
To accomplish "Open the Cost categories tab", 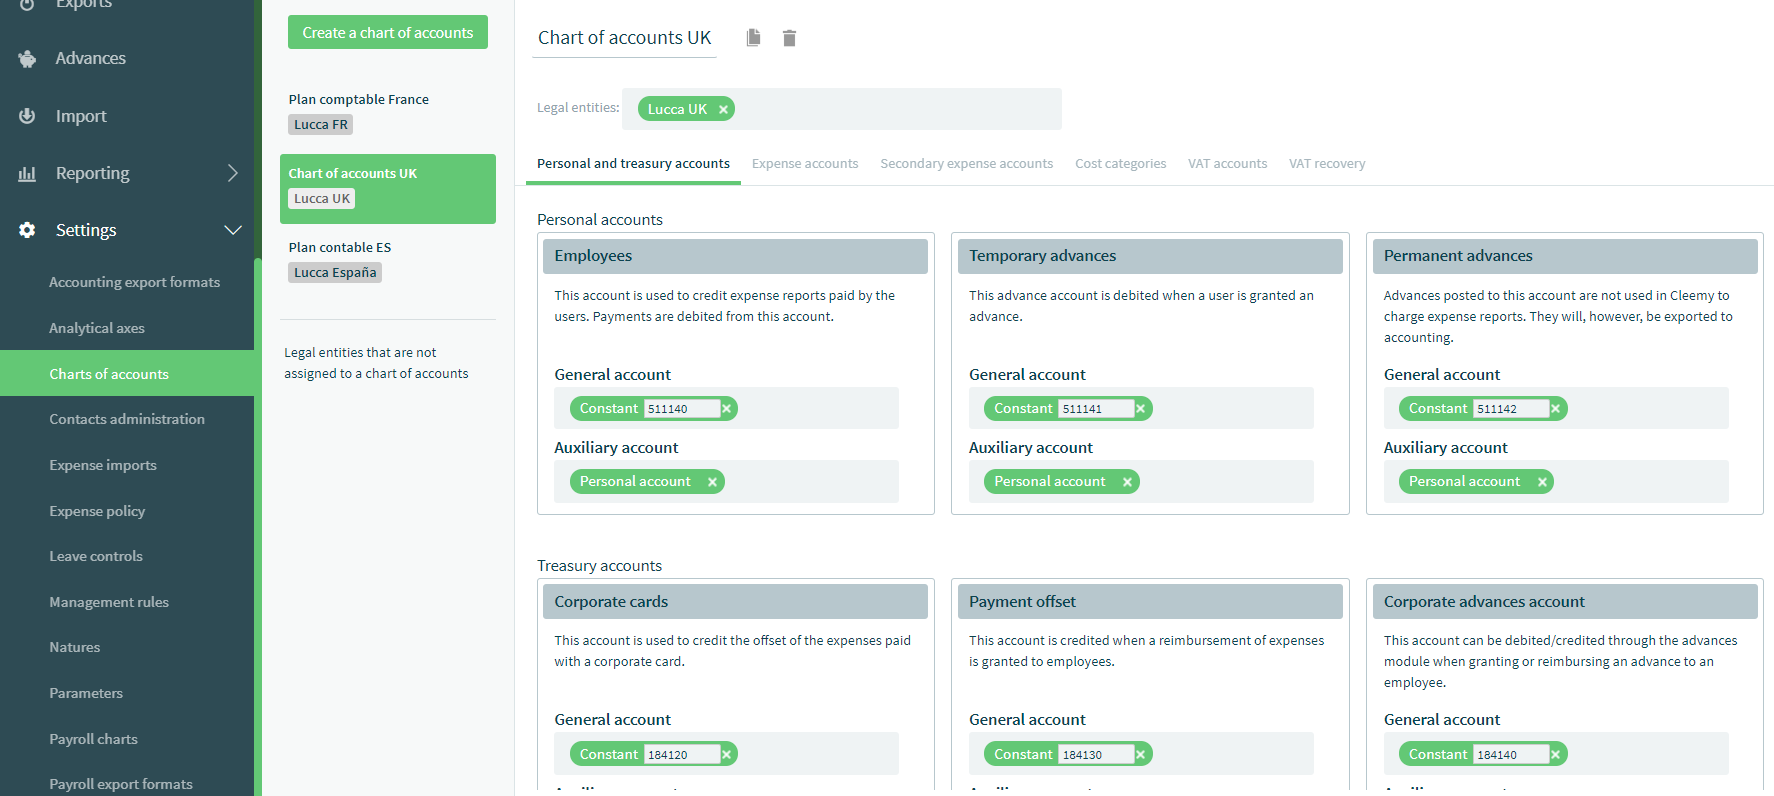I will coord(1120,164).
